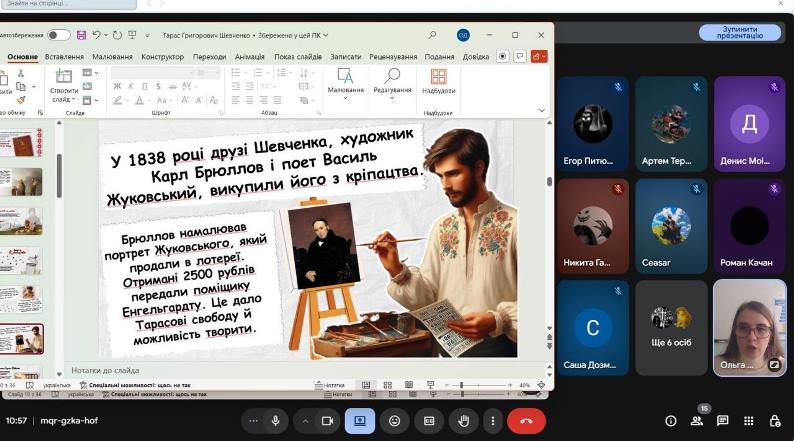
Task: Click the Зупинити презентацію button in Meet
Action: (x=740, y=32)
